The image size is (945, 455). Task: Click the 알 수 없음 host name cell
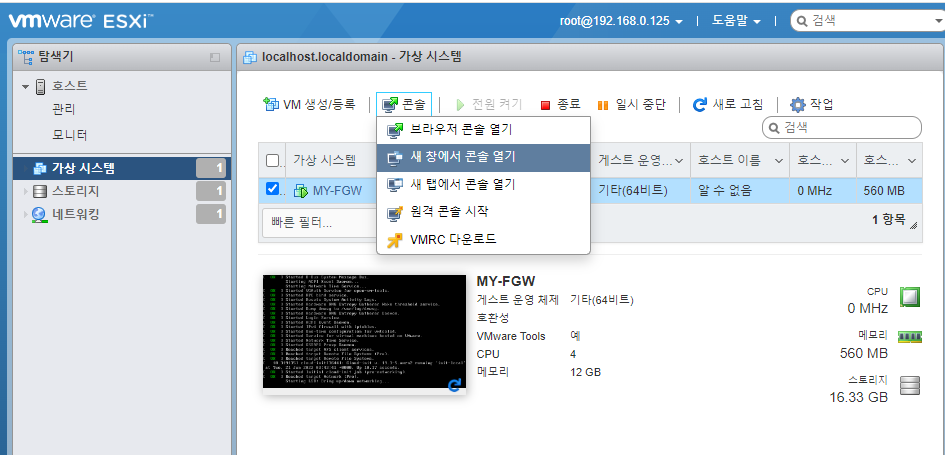[x=725, y=191]
